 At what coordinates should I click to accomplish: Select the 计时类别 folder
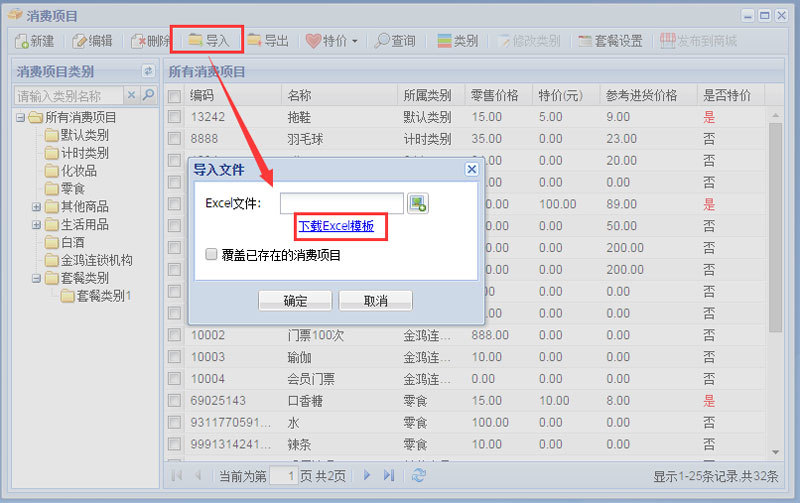pos(77,153)
